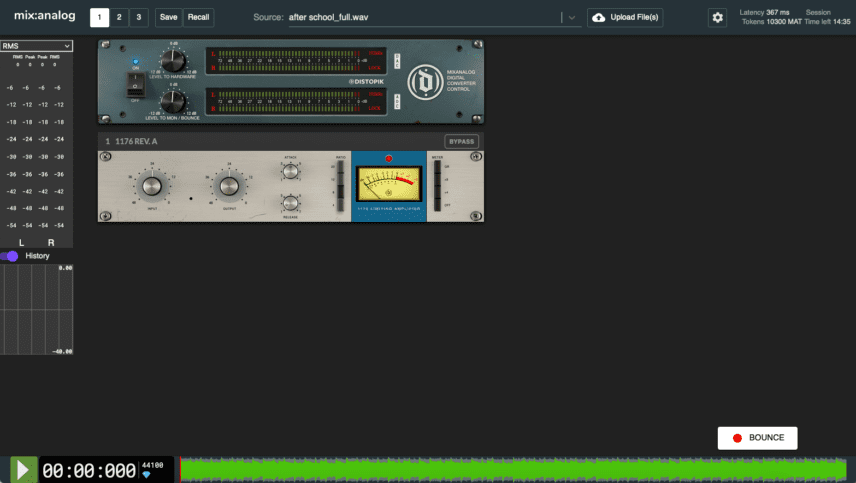Click the history graph panel
The height and width of the screenshot is (483, 856).
pyautogui.click(x=37, y=310)
